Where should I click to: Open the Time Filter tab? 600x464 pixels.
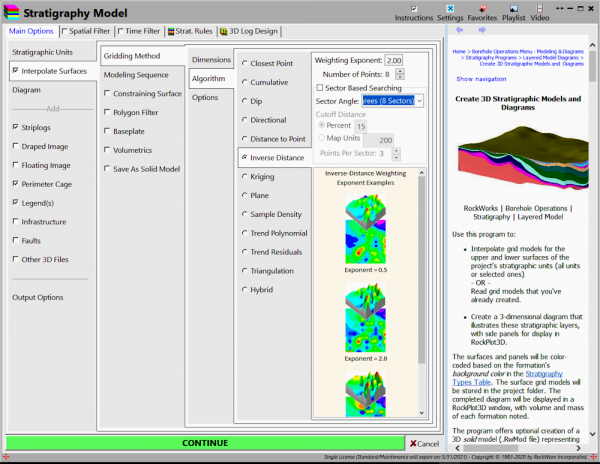(139, 31)
